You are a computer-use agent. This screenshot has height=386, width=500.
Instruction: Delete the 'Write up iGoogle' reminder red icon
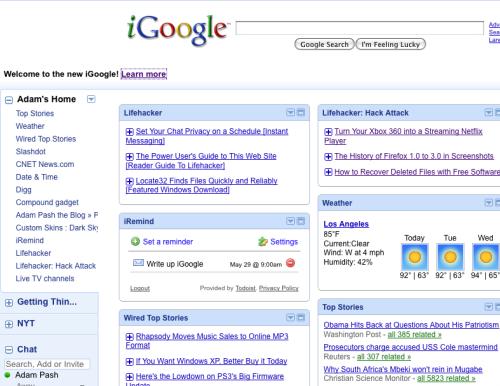291,263
